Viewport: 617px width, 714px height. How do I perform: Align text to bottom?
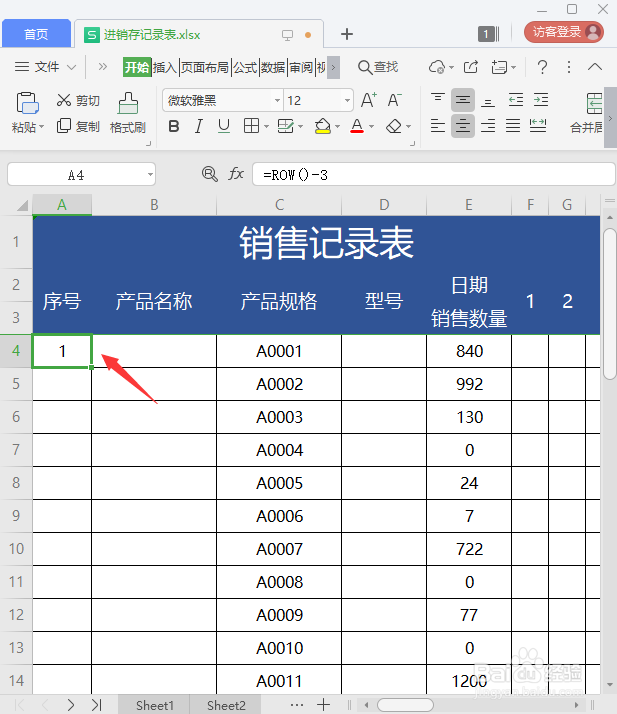coord(488,101)
